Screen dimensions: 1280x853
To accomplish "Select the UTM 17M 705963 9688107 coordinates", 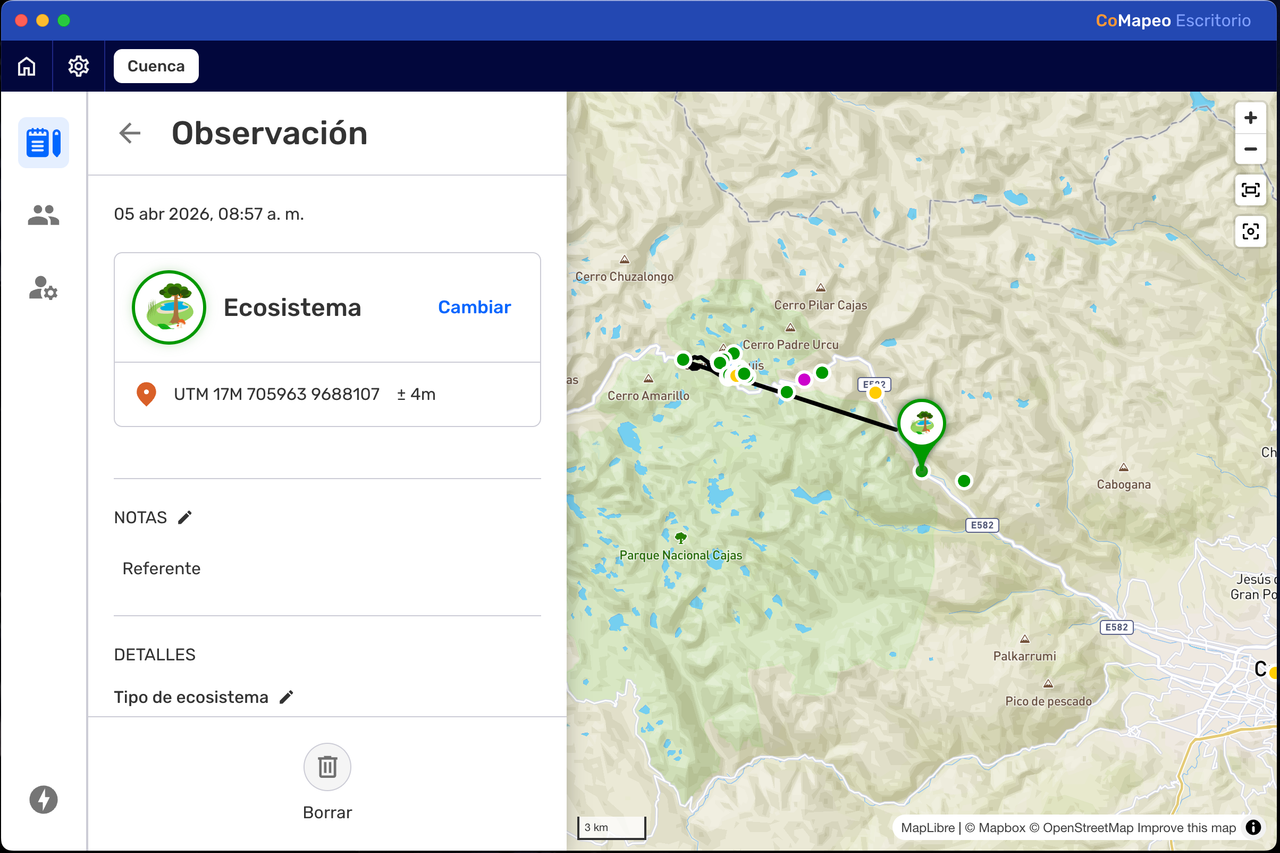I will pos(277,394).
